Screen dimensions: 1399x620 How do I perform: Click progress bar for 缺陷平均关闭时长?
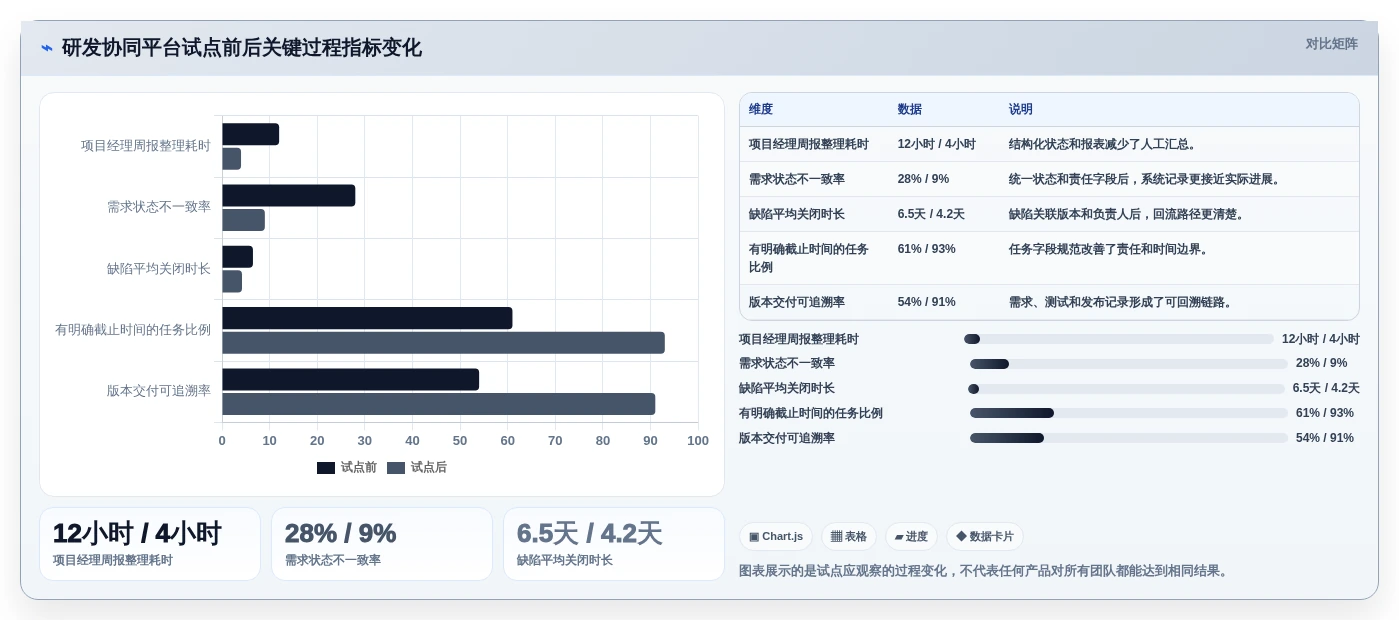point(1126,389)
